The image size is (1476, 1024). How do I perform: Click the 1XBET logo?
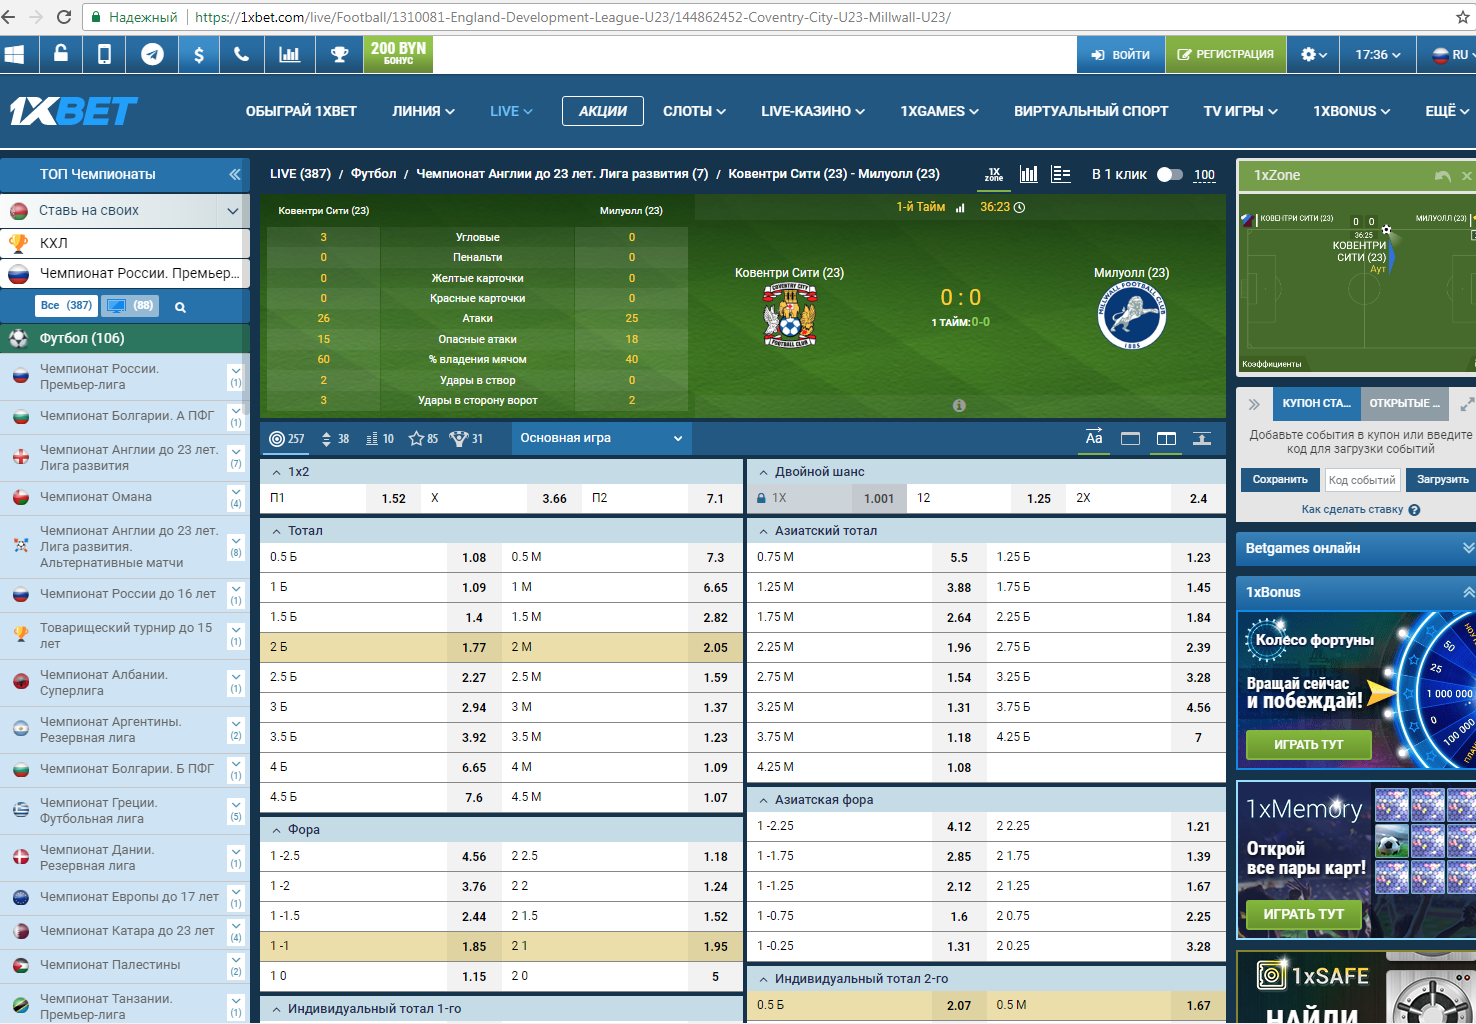point(73,111)
